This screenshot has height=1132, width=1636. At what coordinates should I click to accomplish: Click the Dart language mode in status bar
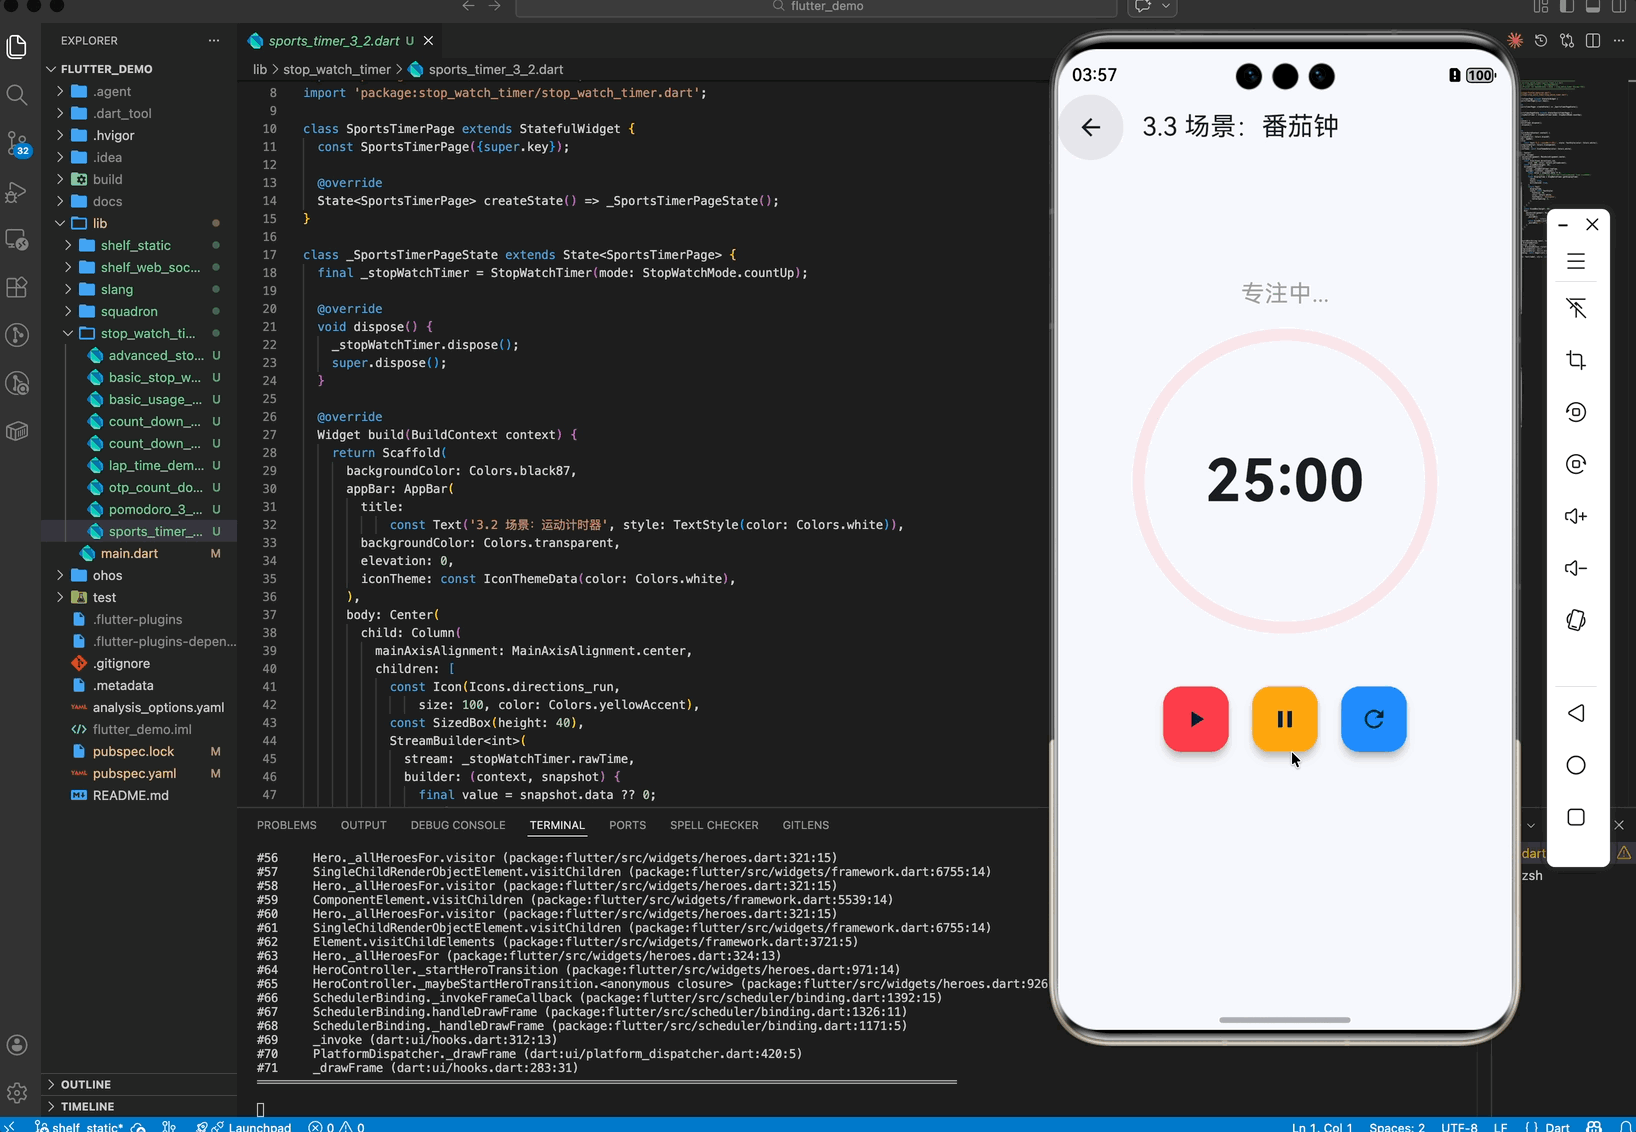click(1557, 1127)
